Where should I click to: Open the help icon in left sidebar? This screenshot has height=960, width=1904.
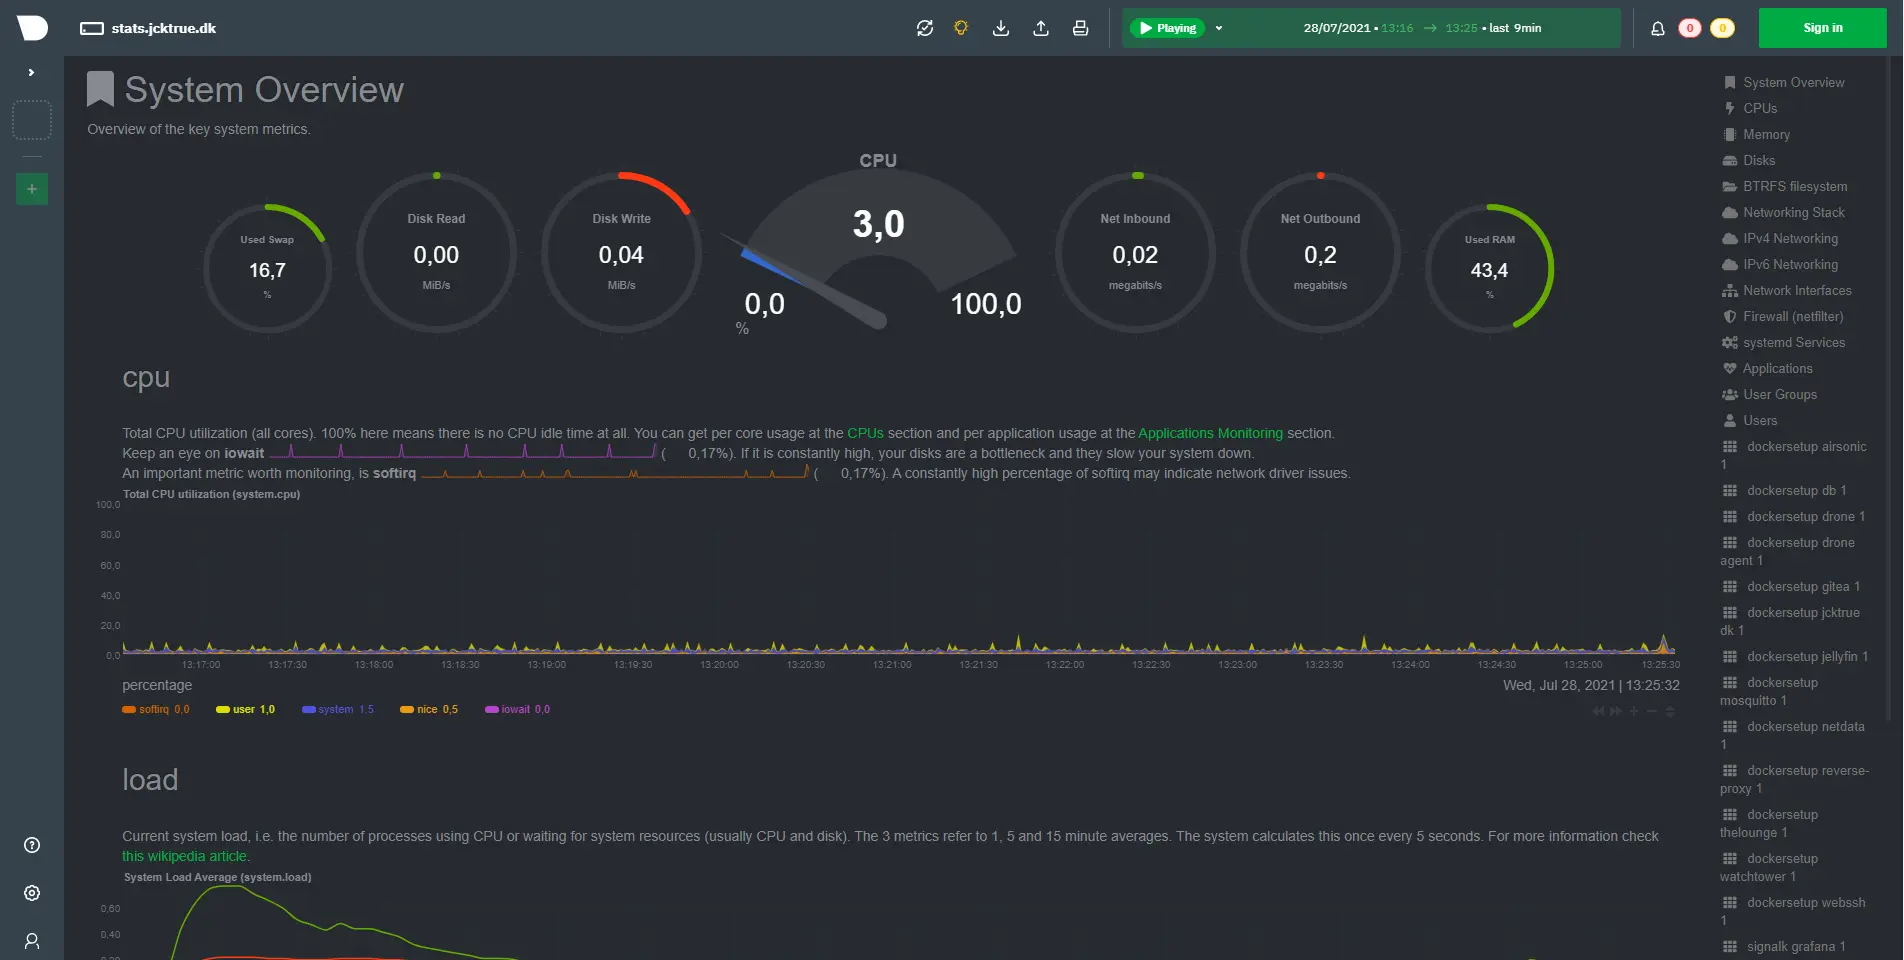pos(32,845)
